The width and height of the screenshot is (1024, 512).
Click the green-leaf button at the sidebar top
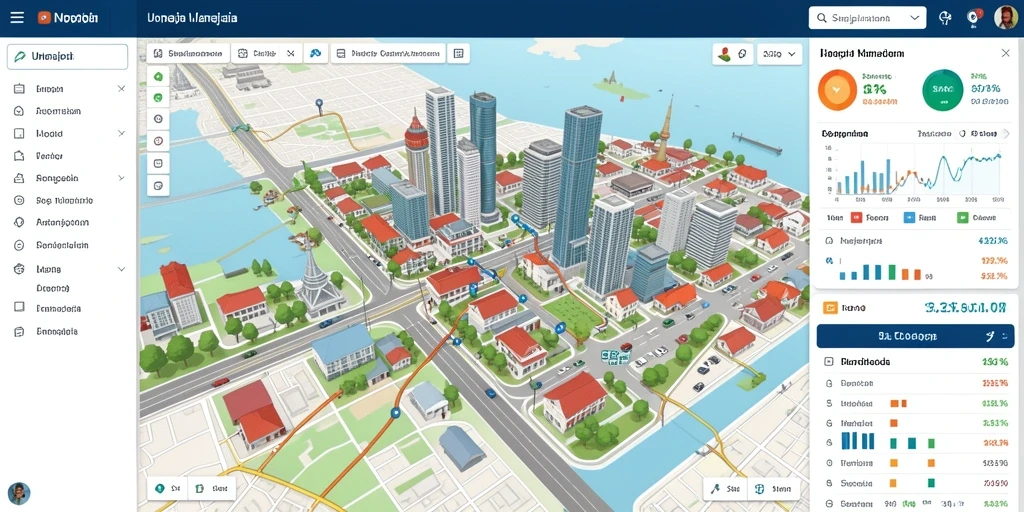pos(67,57)
